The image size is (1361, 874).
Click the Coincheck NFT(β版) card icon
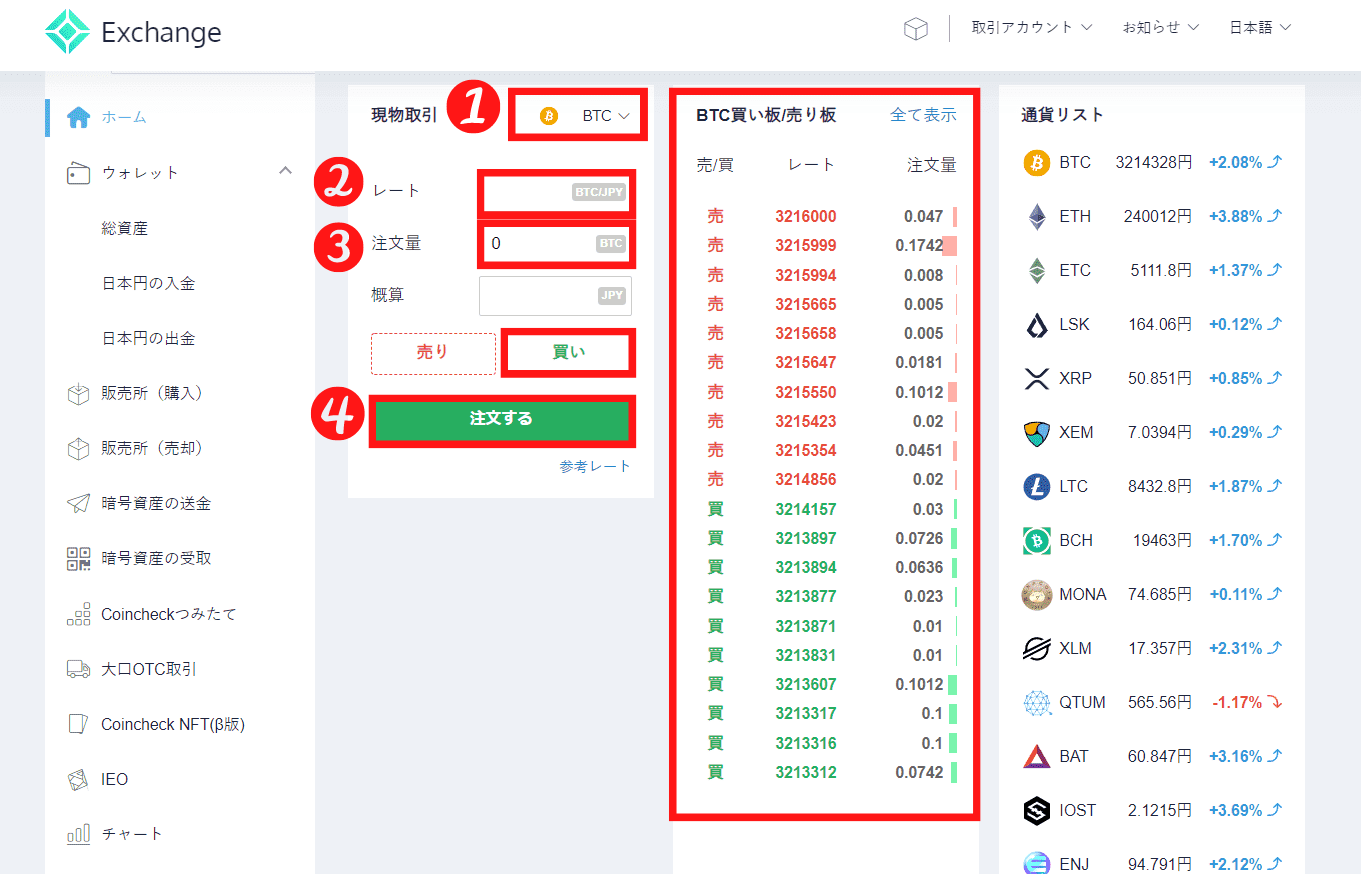tap(78, 724)
